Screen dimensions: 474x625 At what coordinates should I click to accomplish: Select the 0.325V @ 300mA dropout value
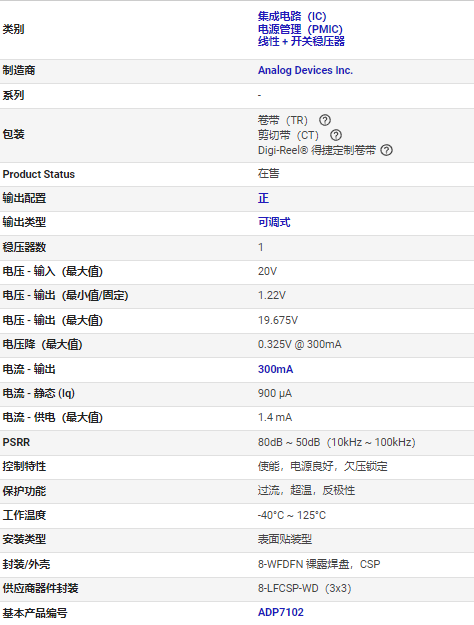[299, 344]
